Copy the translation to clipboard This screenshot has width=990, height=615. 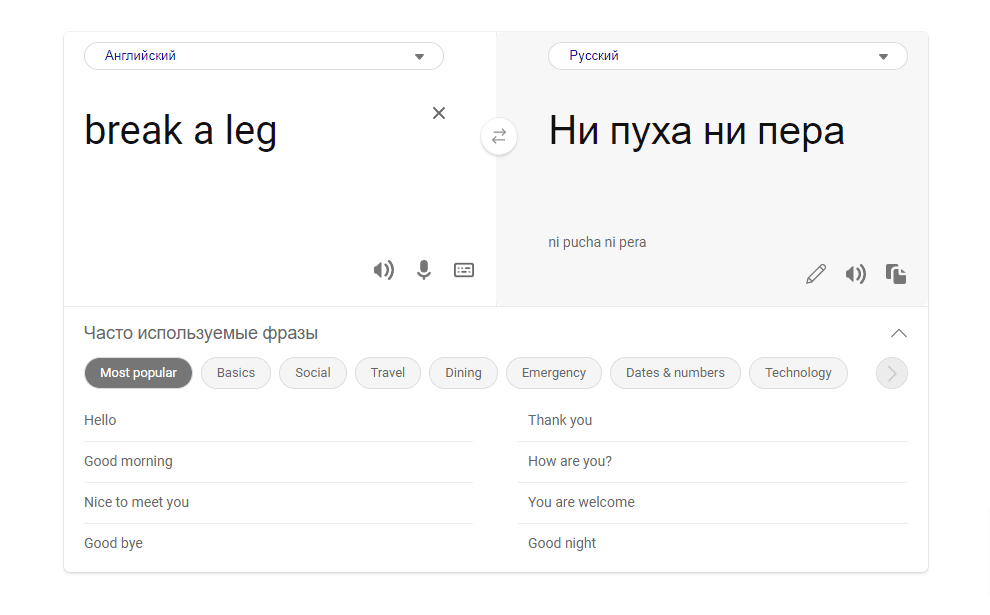(x=896, y=274)
